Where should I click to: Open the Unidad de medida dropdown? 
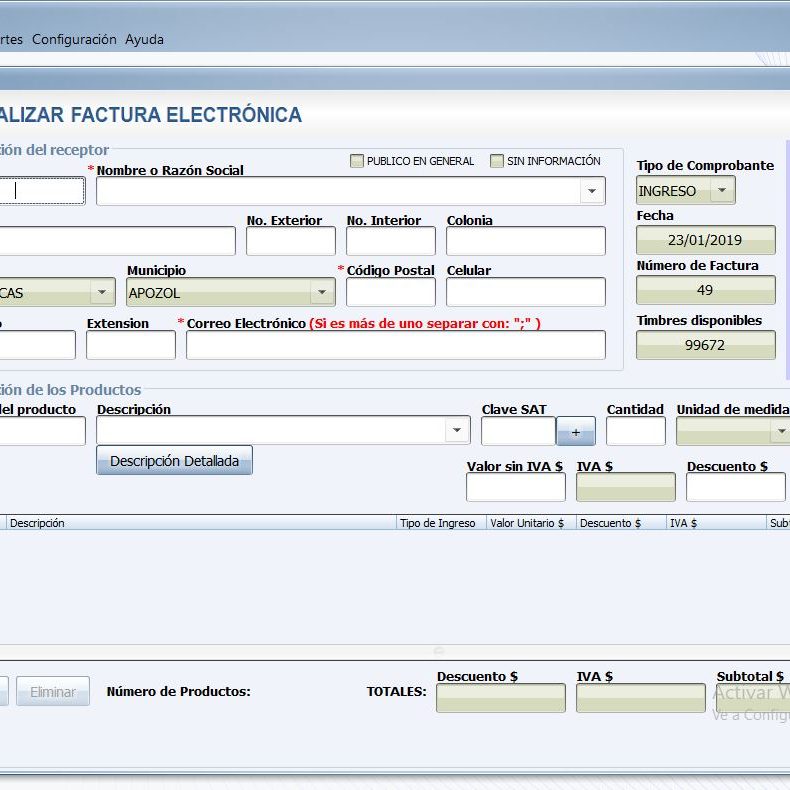(780, 431)
